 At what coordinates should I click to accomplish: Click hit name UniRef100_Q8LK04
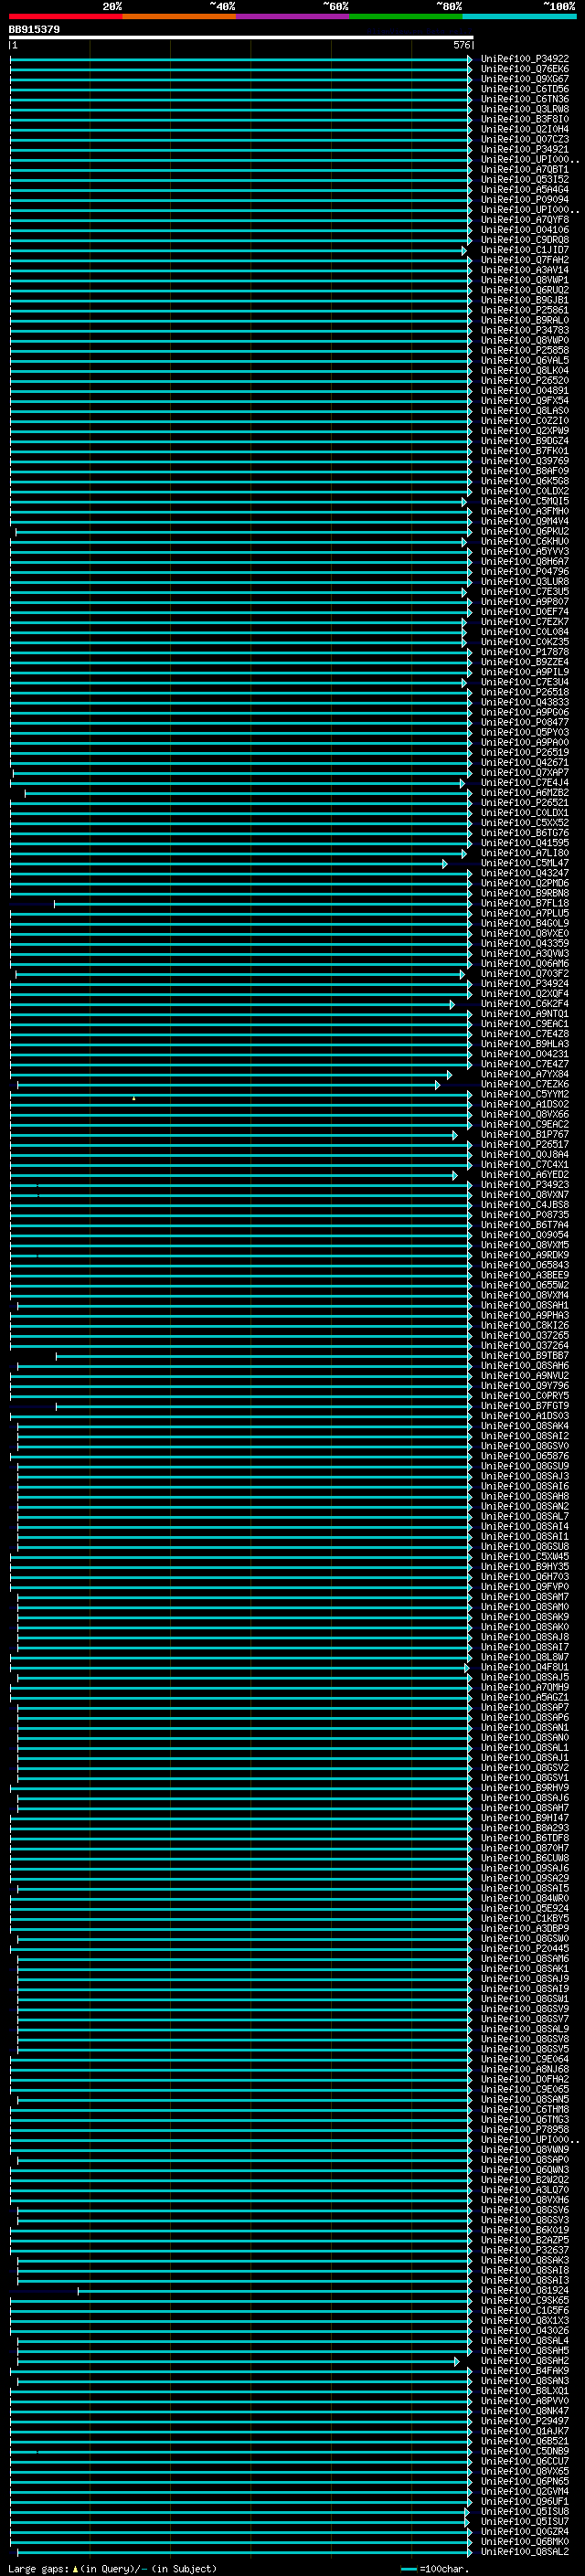tap(525, 370)
